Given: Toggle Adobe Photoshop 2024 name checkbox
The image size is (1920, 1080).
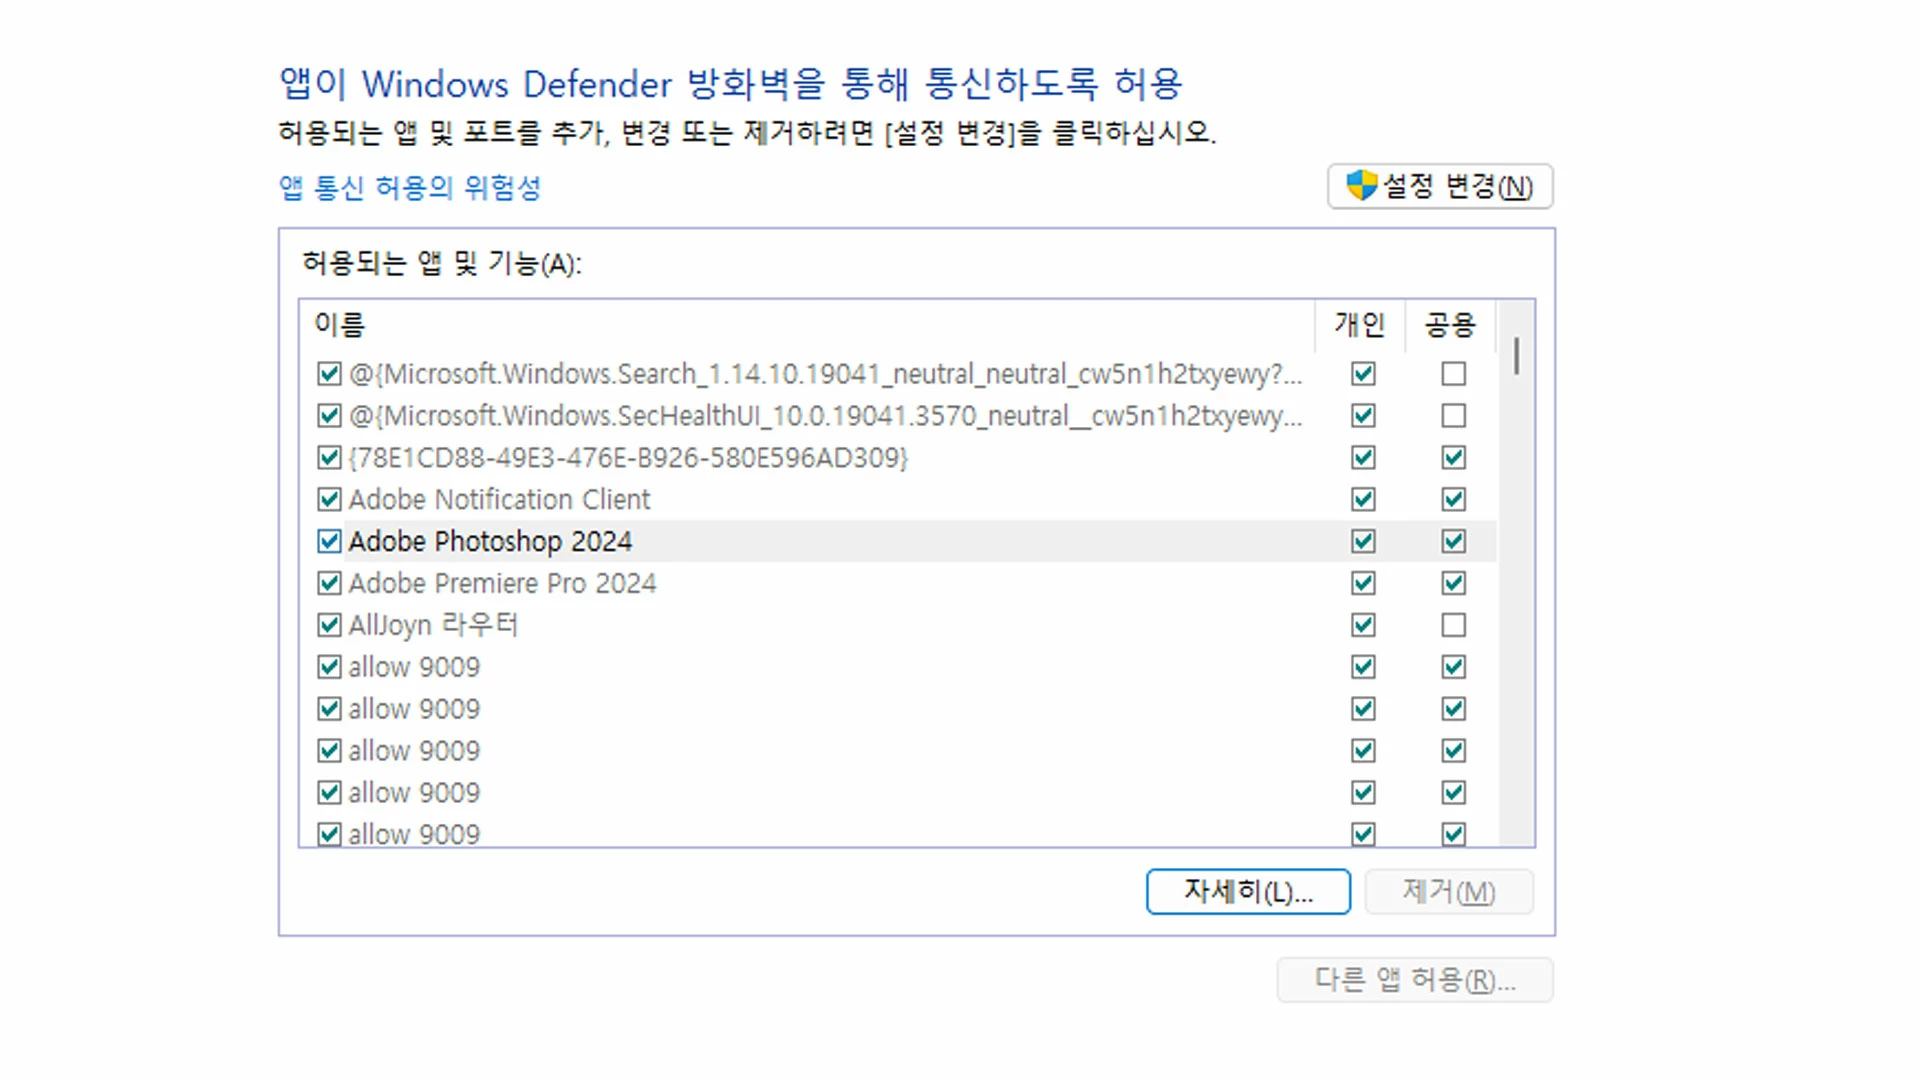Looking at the screenshot, I should click(x=329, y=541).
